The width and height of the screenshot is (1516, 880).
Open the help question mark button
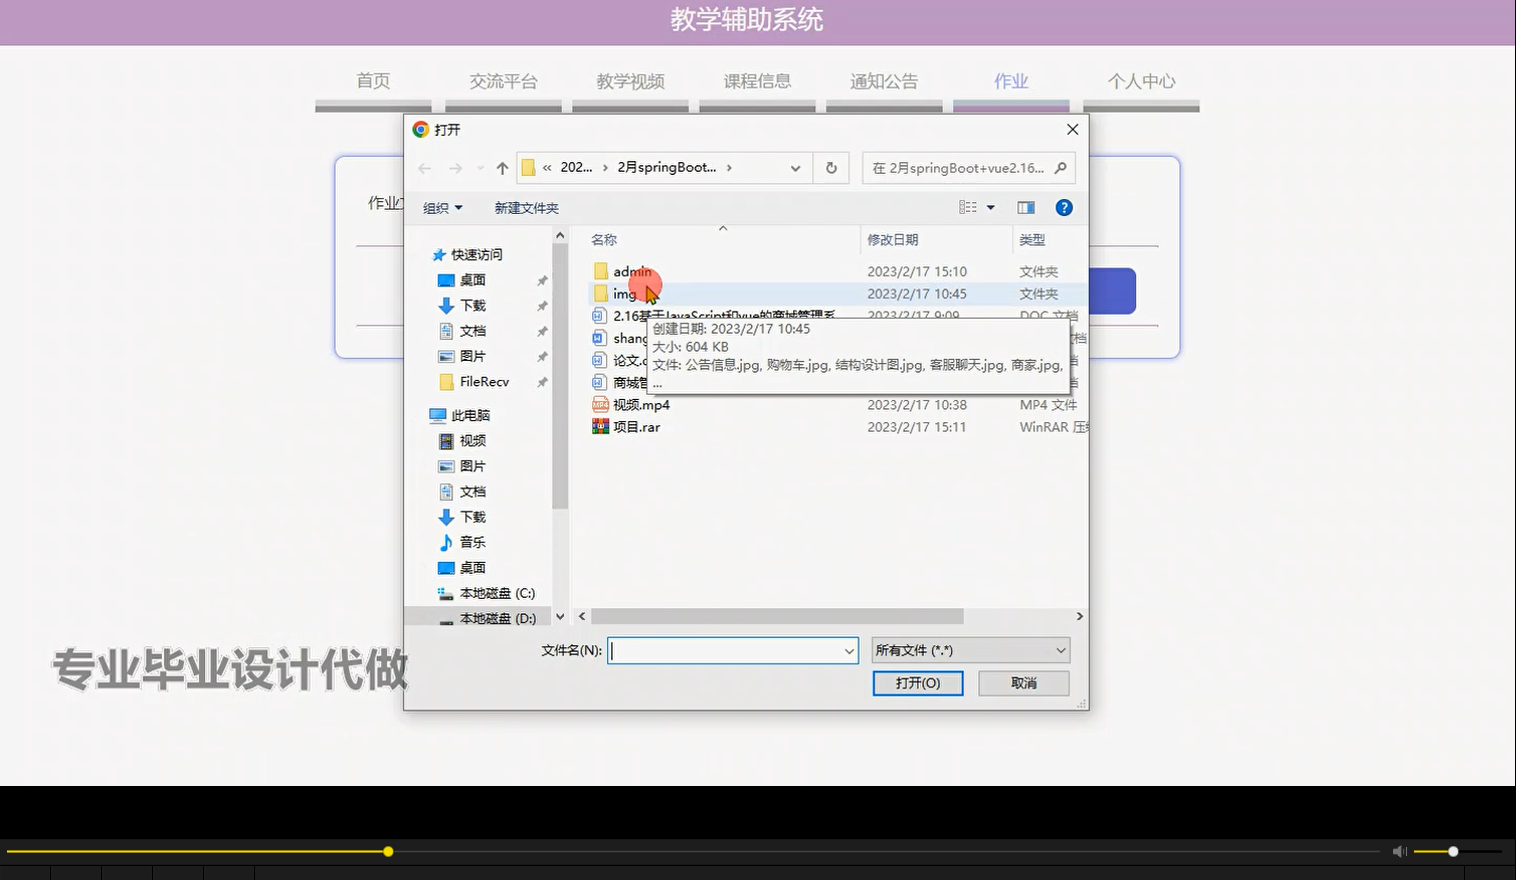(1063, 207)
